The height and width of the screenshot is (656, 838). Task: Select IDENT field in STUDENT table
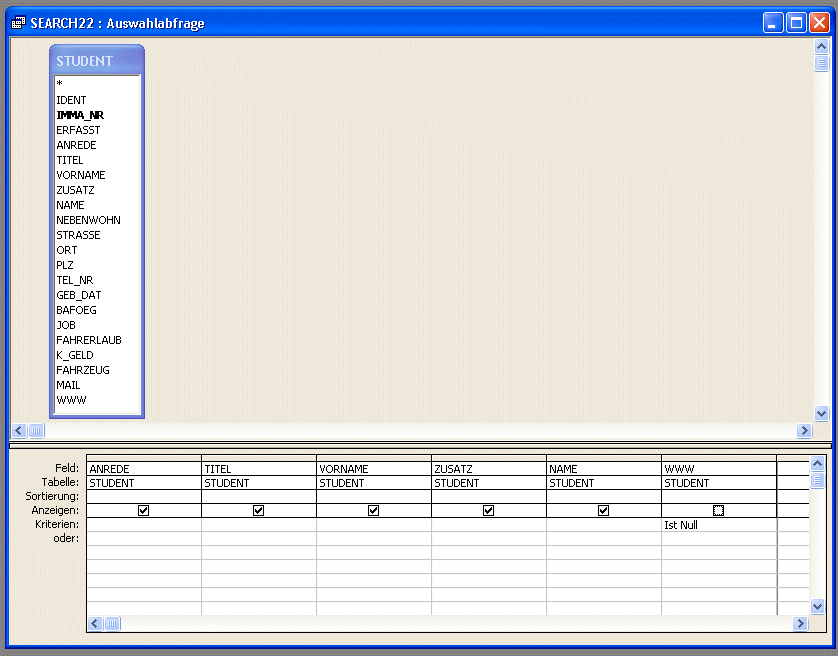[x=97, y=100]
